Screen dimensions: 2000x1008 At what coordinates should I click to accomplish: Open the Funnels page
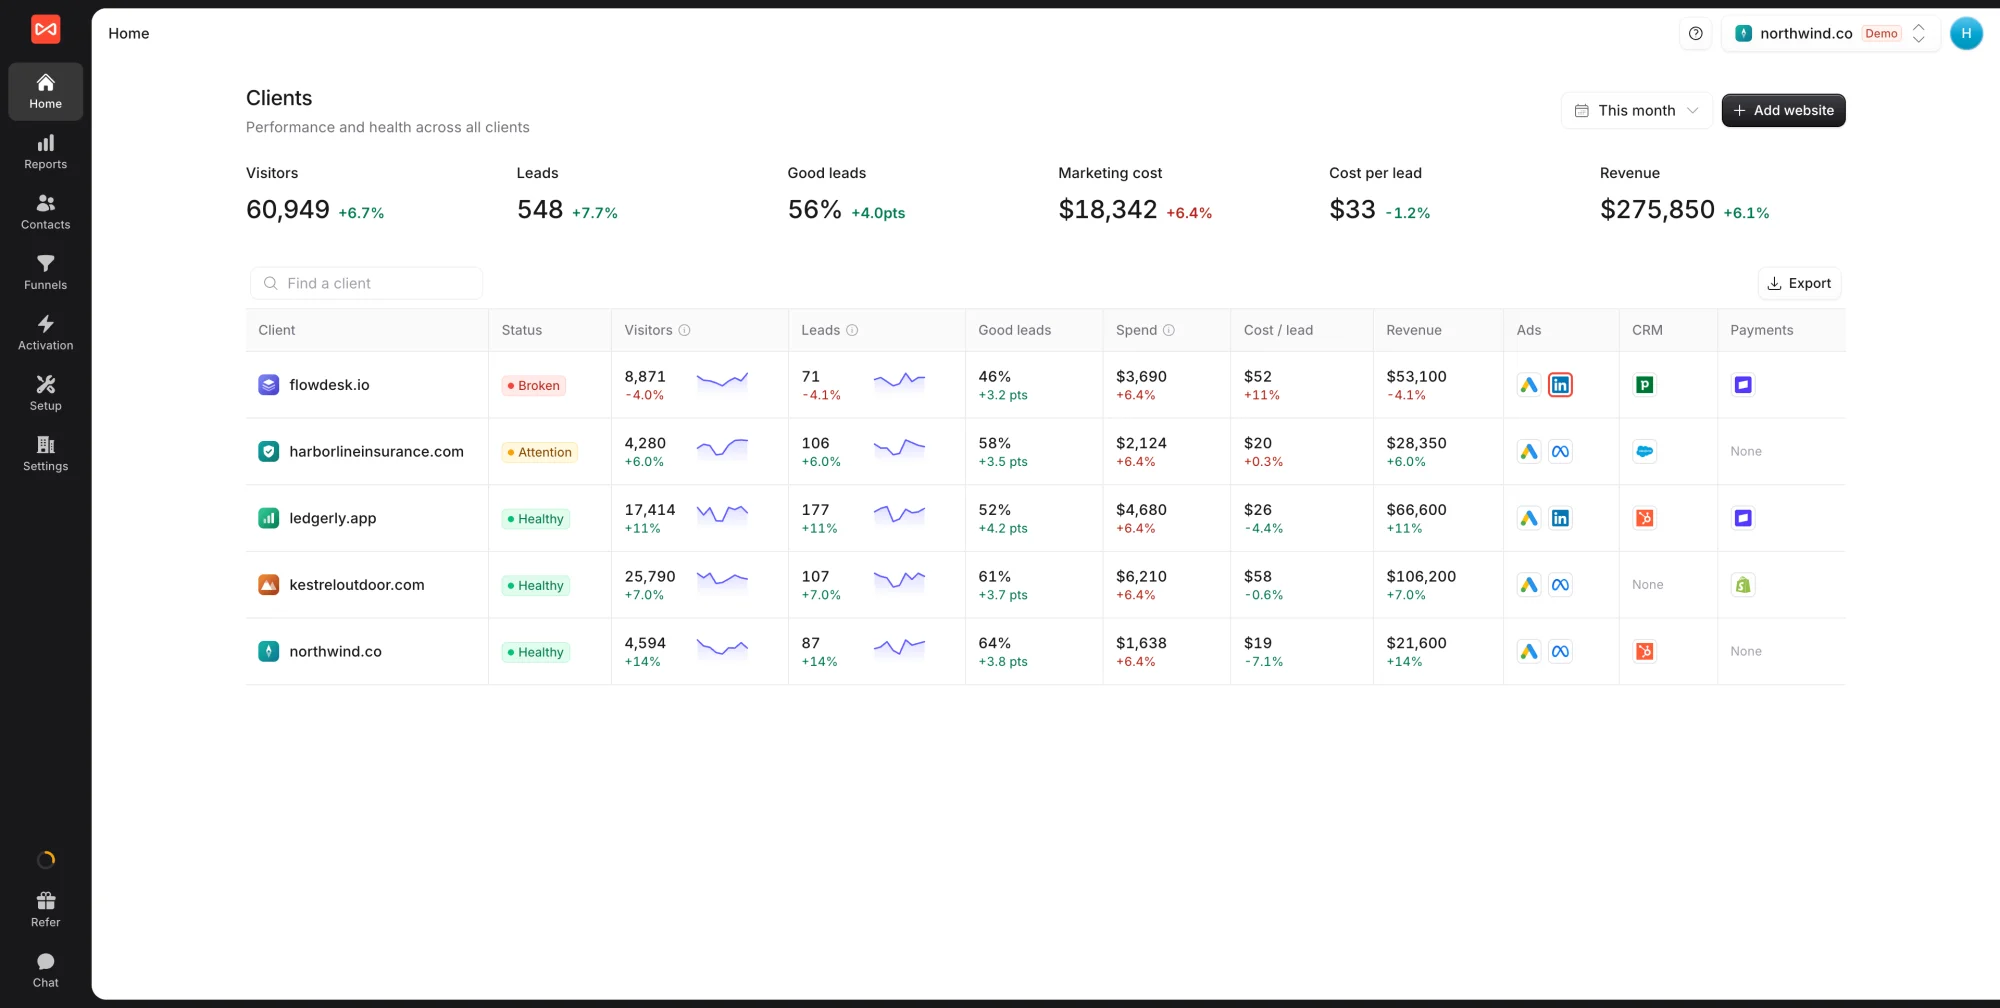45,273
